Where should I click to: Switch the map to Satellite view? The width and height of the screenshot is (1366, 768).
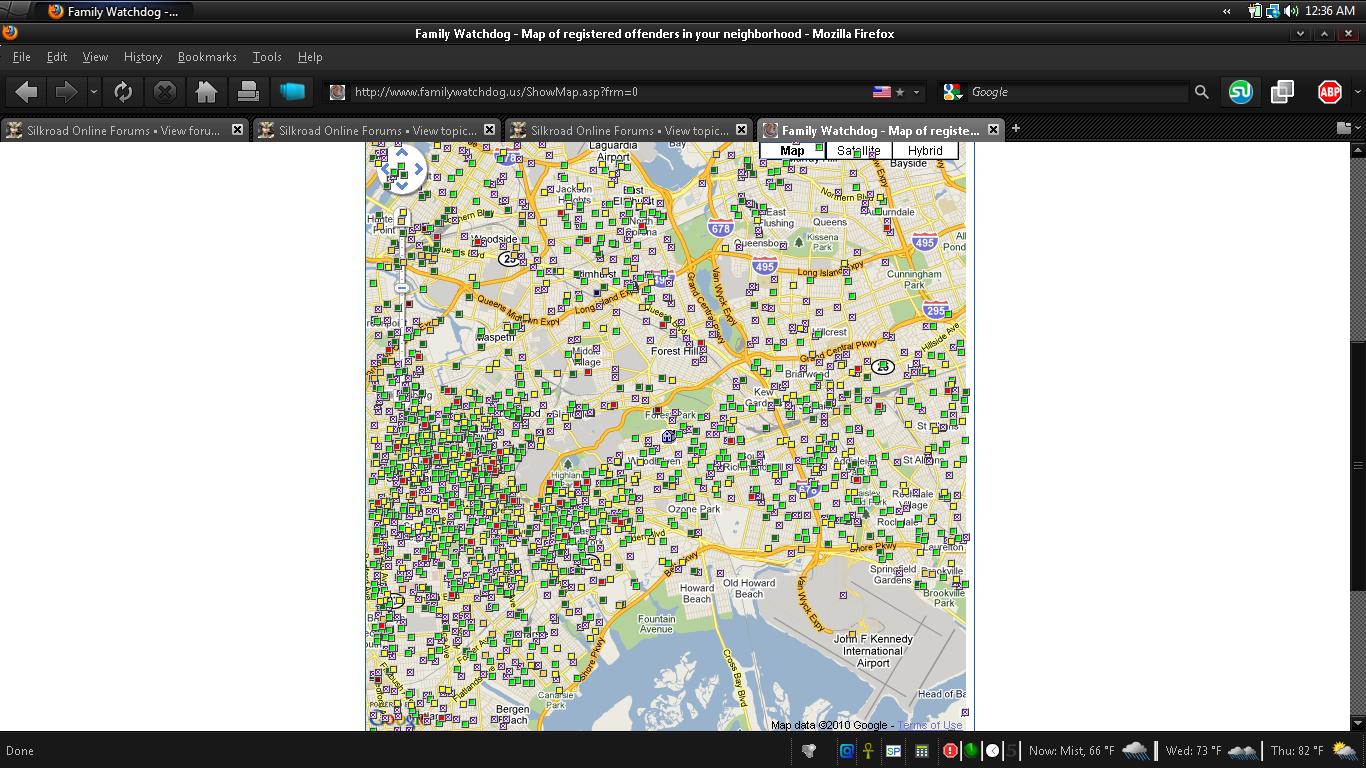click(x=858, y=151)
